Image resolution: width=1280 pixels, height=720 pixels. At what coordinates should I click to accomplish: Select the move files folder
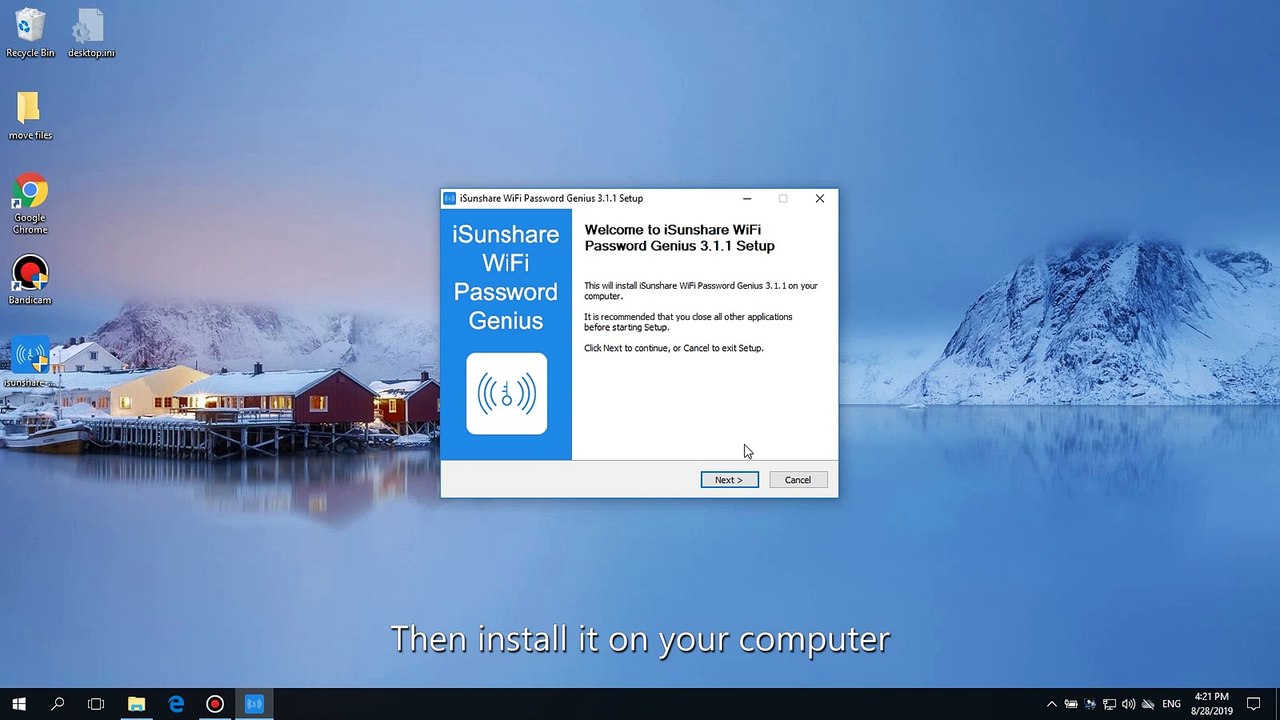(30, 116)
